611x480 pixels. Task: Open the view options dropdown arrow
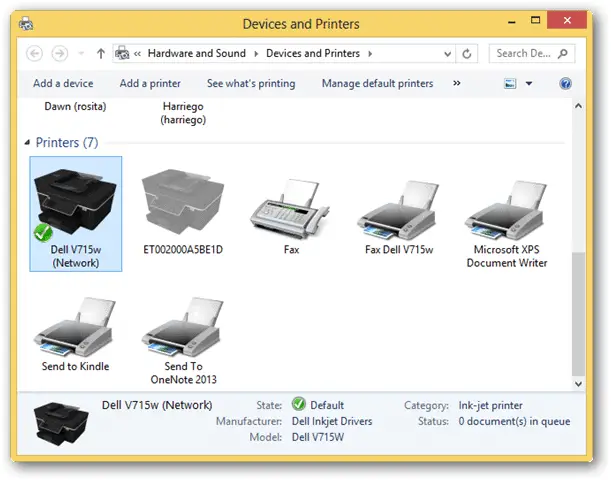click(x=529, y=83)
